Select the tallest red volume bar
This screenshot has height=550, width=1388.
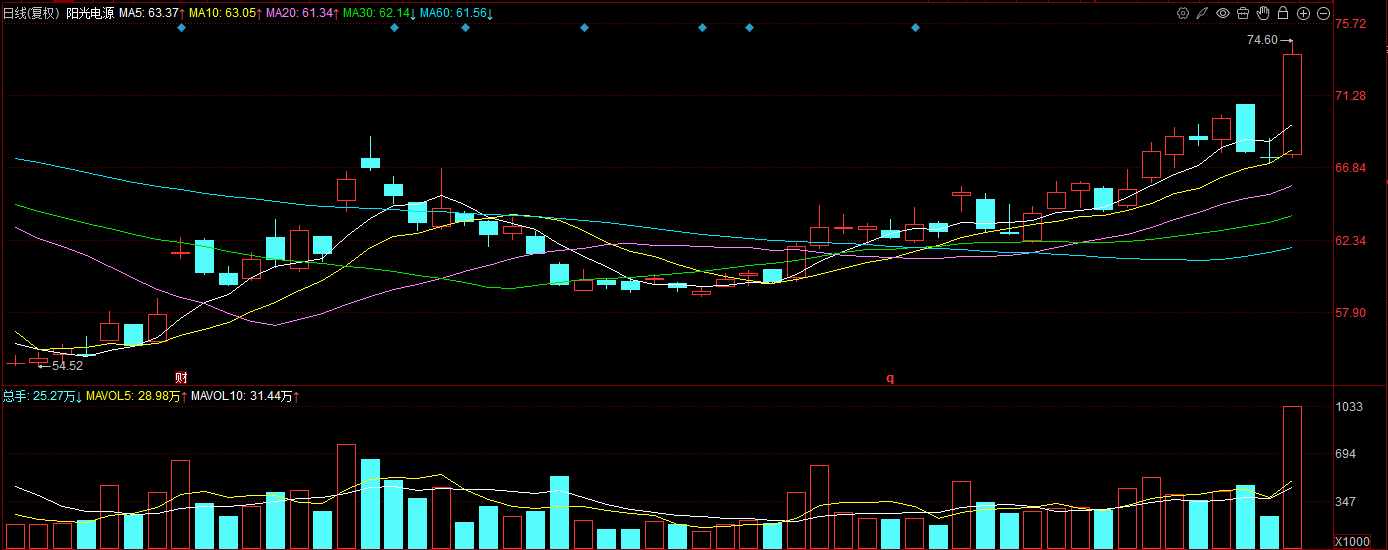1292,478
